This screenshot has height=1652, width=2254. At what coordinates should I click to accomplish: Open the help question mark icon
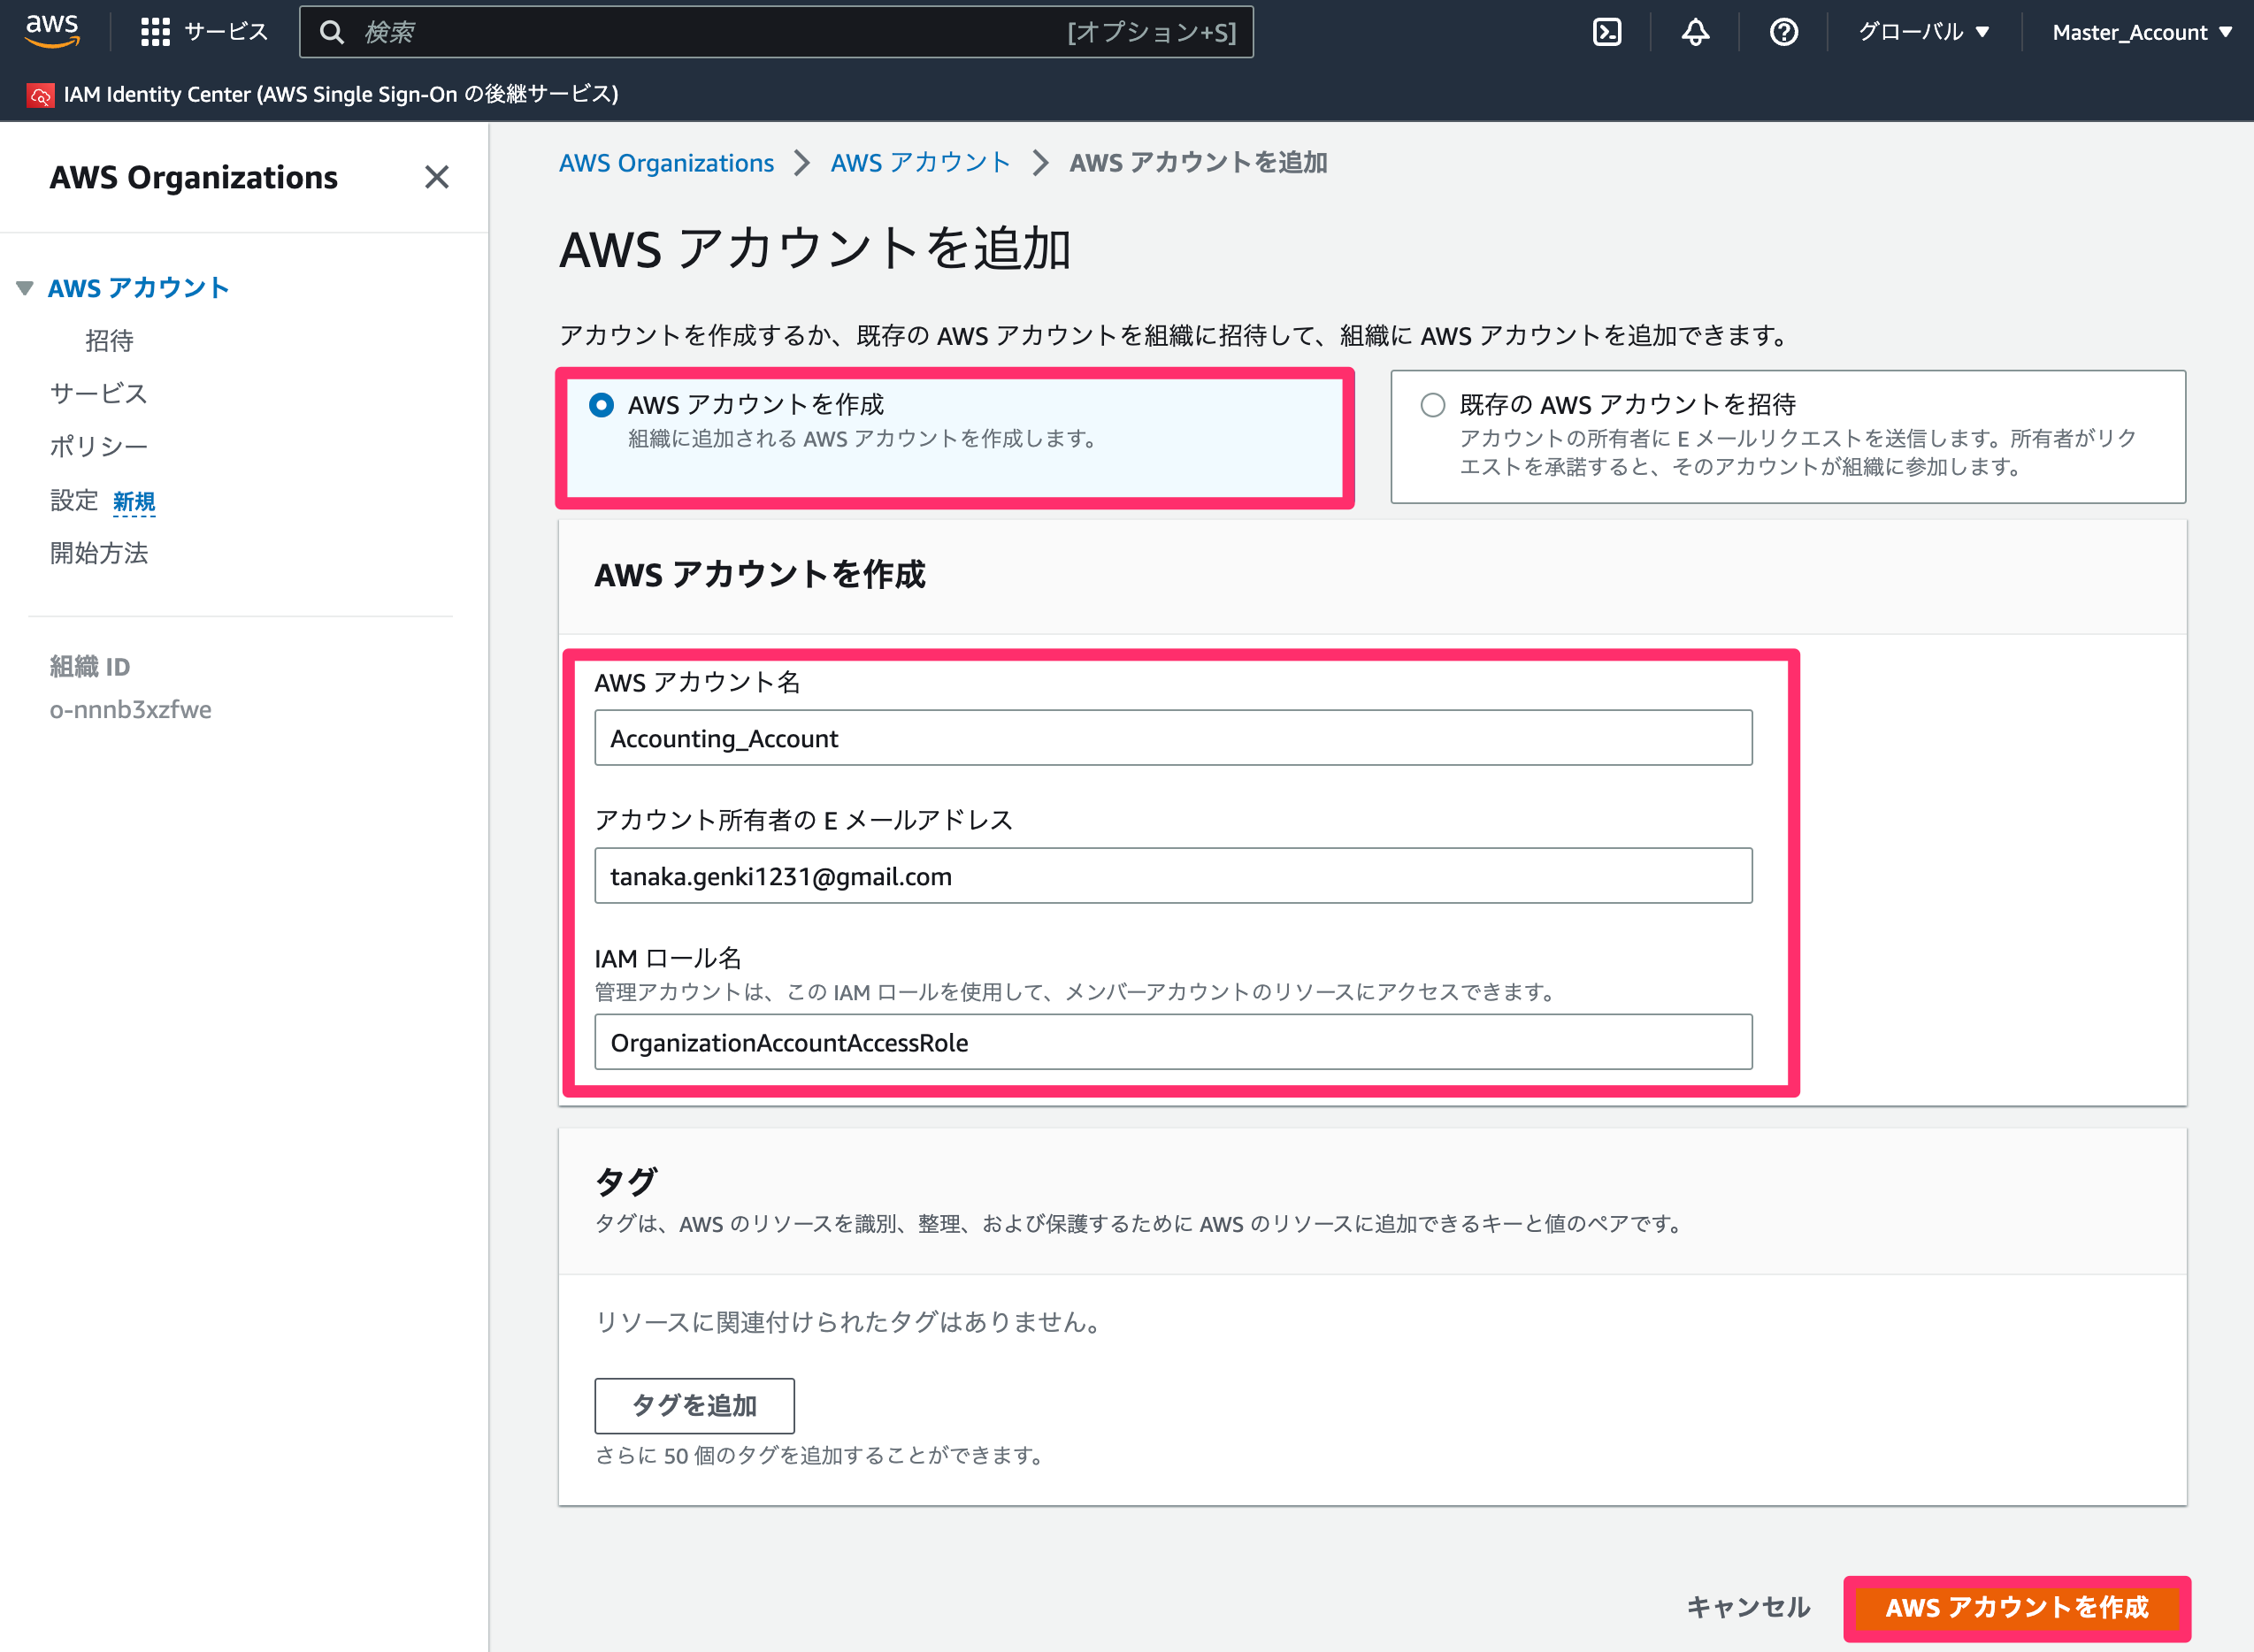[x=1784, y=32]
